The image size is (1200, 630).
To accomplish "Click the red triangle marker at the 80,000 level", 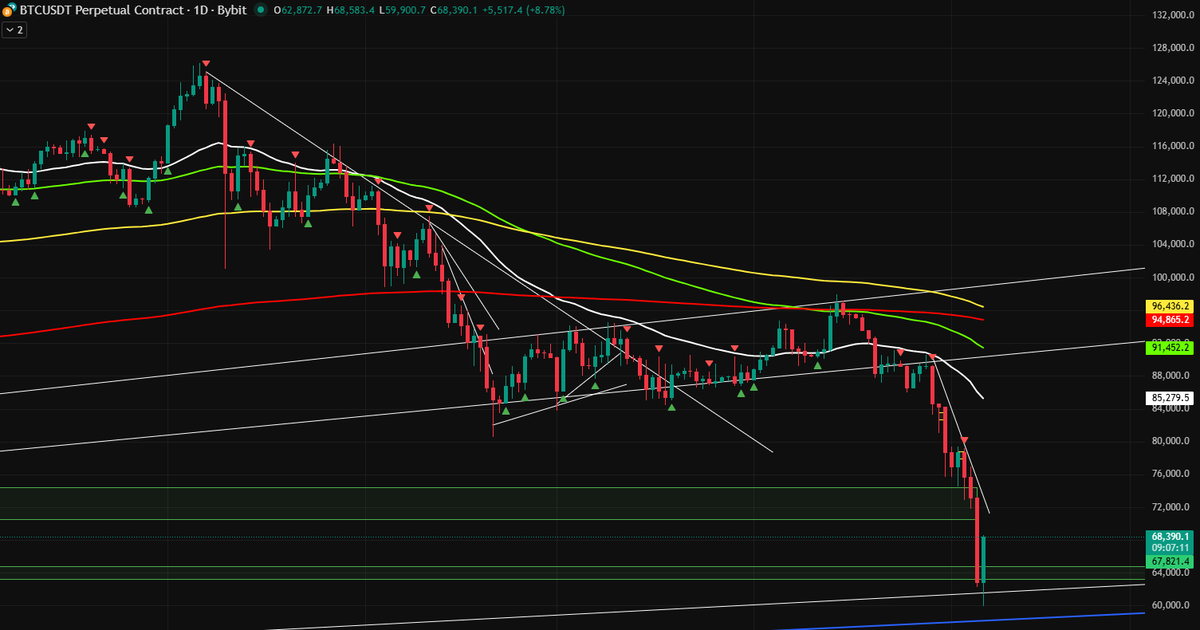I will [965, 440].
